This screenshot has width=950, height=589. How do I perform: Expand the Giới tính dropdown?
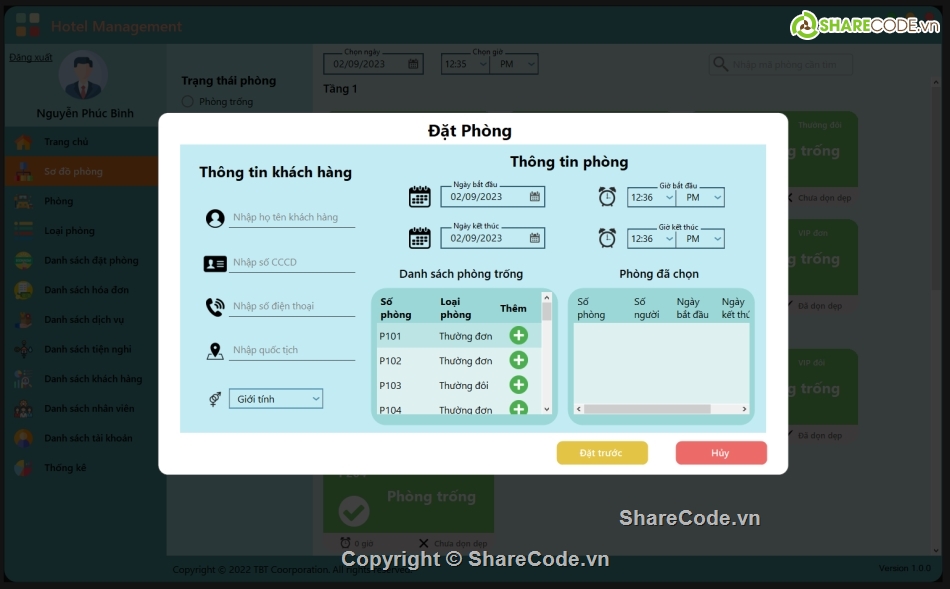point(276,399)
